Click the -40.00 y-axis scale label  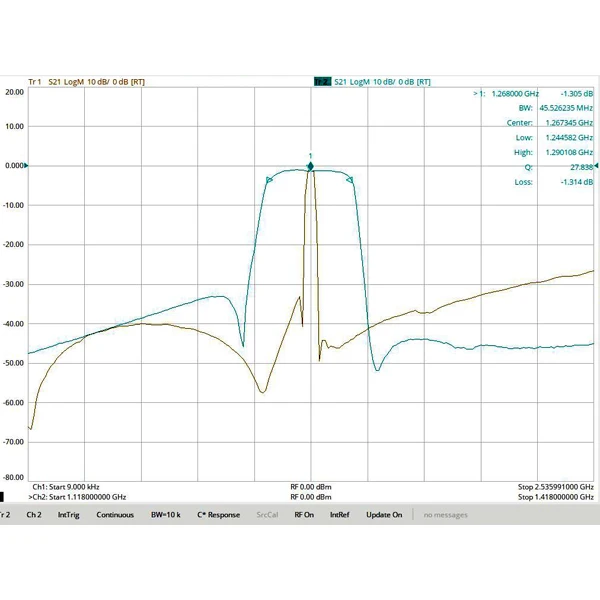(x=13, y=324)
